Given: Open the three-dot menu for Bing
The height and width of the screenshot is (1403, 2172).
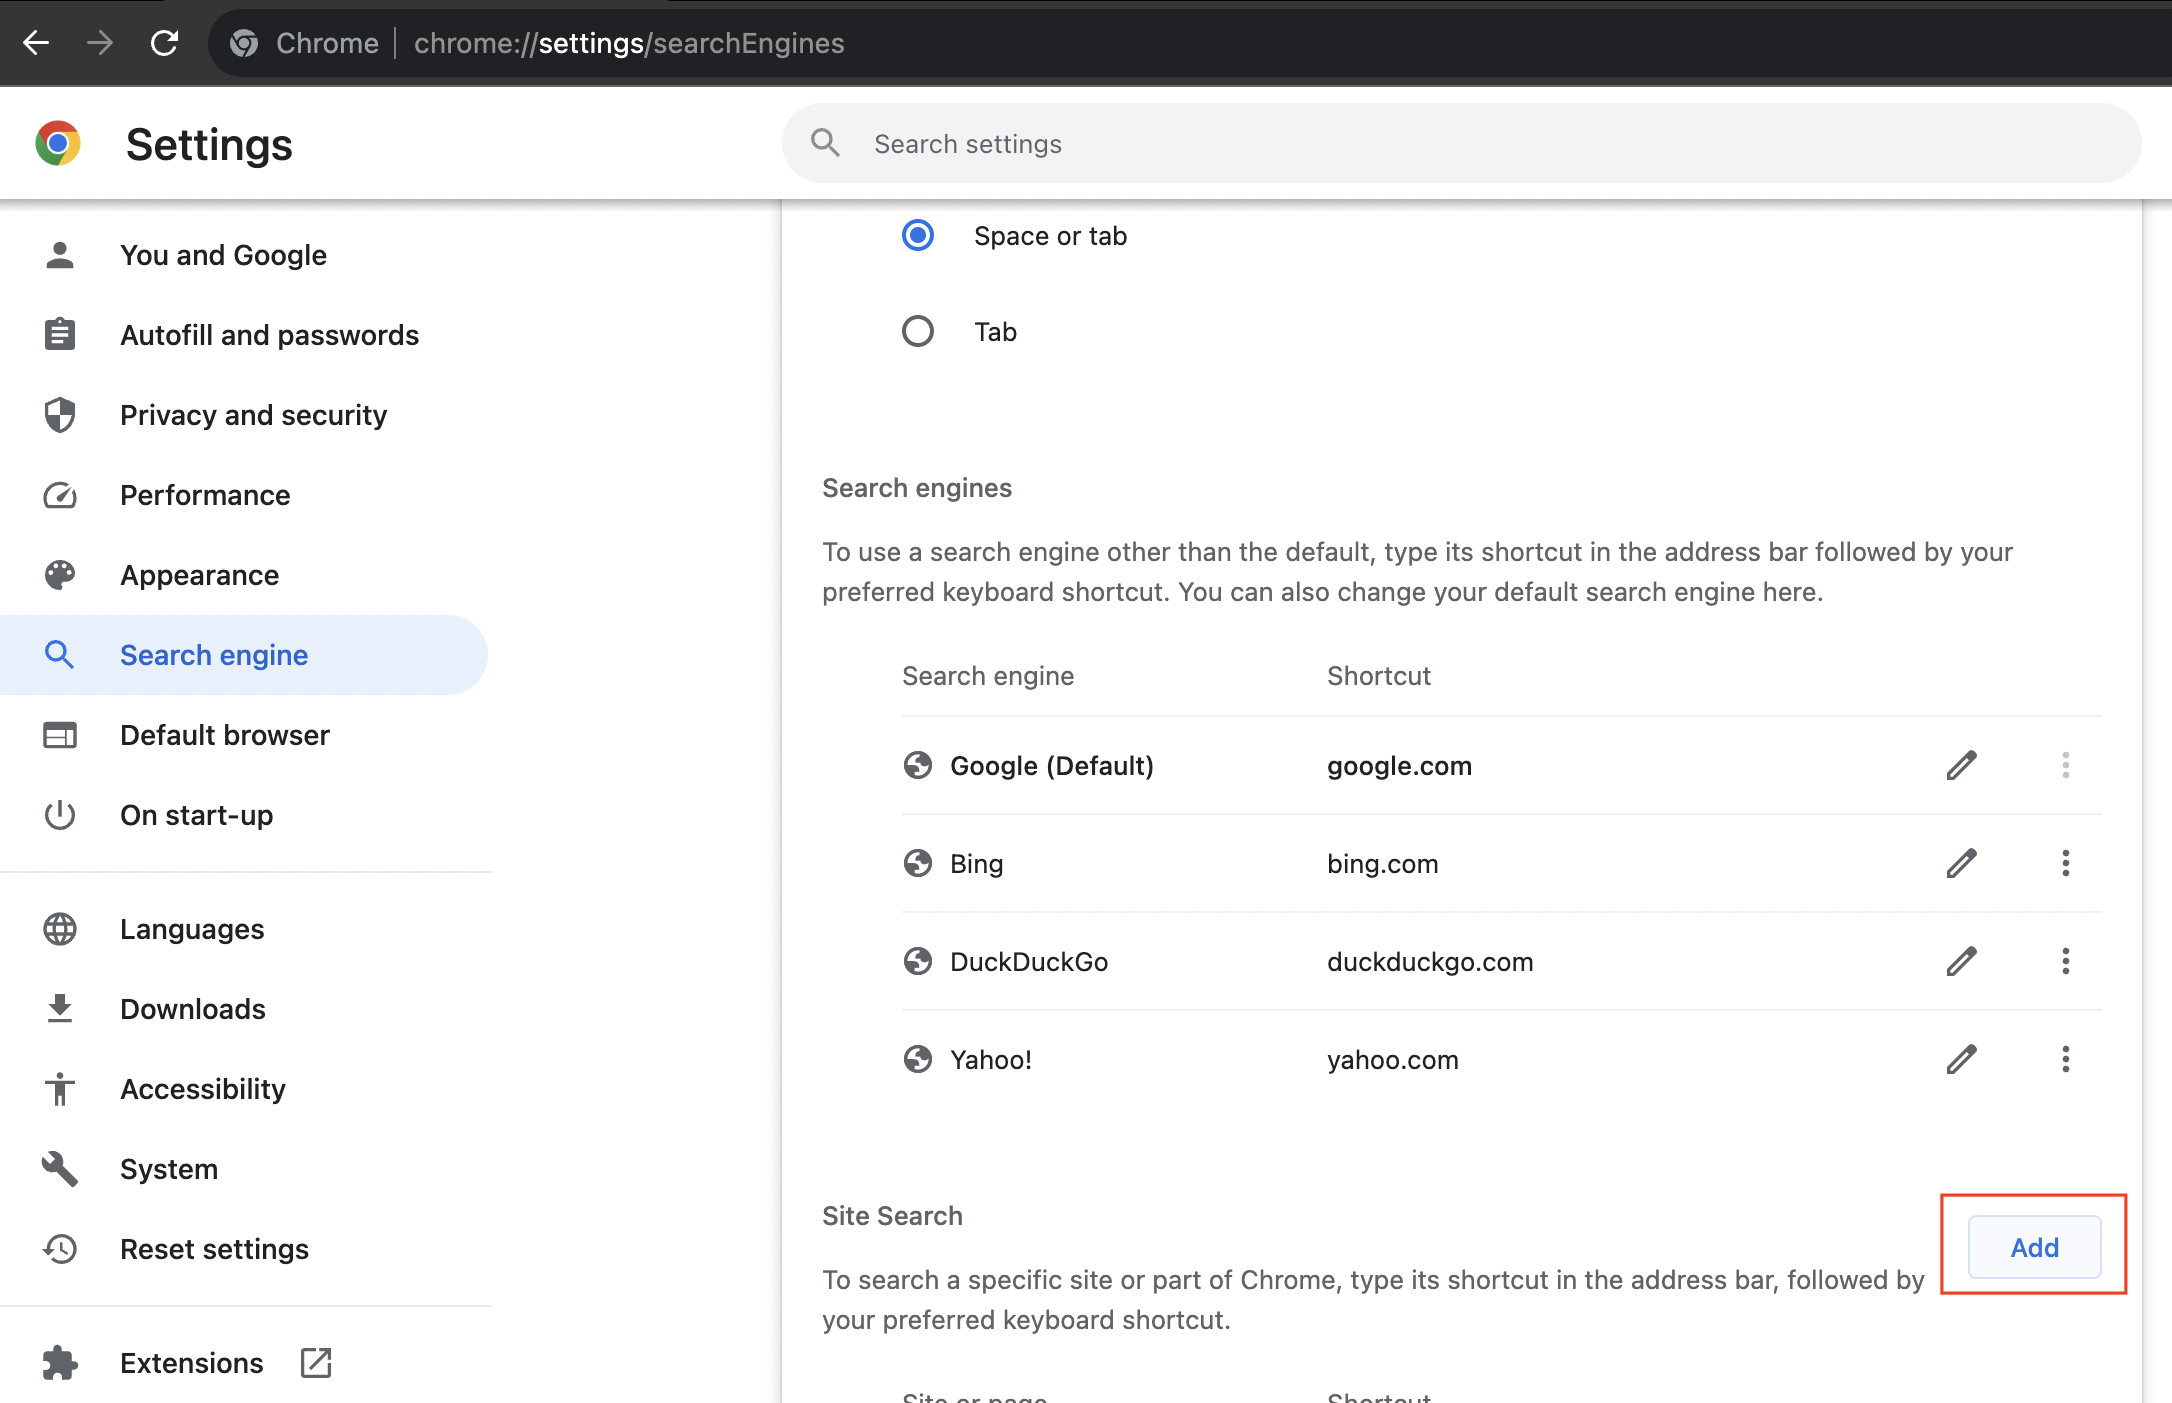Looking at the screenshot, I should (x=2065, y=863).
